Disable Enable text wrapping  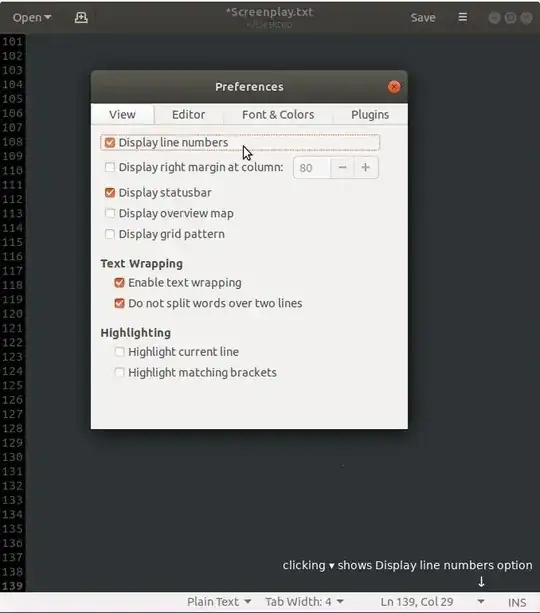(x=119, y=283)
